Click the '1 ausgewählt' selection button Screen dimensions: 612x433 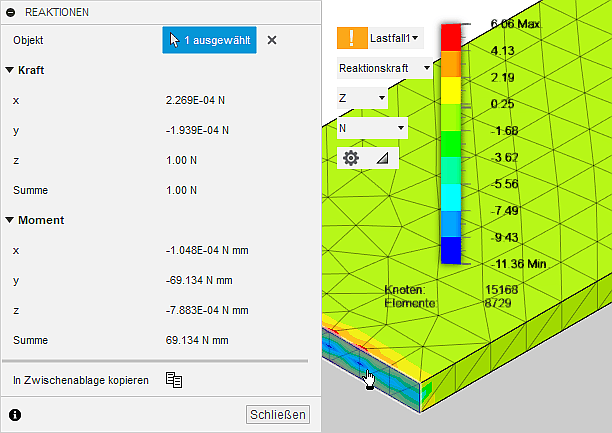pos(210,40)
